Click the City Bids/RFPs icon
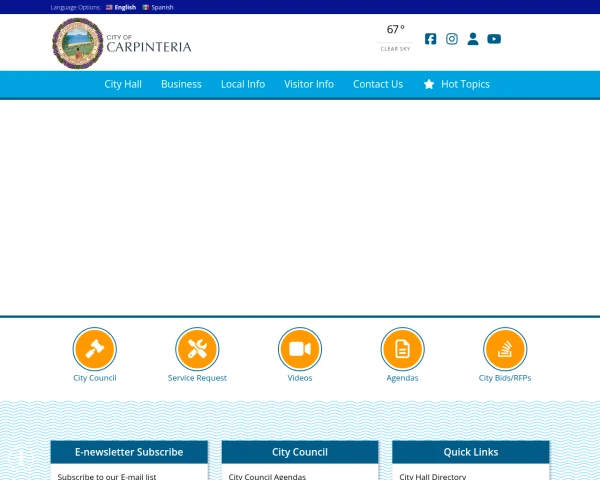The width and height of the screenshot is (600, 480). (x=505, y=349)
